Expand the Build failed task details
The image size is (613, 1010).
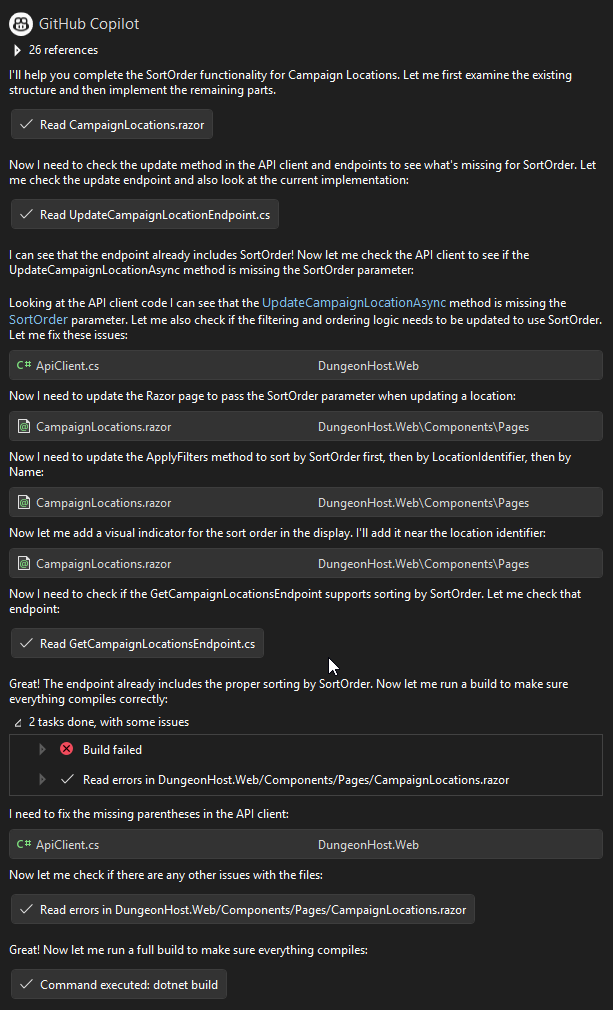(42, 749)
